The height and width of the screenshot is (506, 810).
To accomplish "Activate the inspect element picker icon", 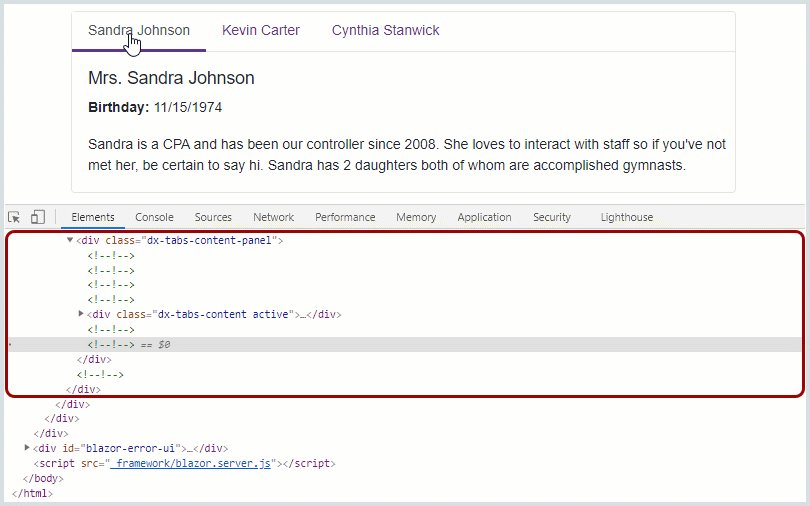I will [x=14, y=217].
